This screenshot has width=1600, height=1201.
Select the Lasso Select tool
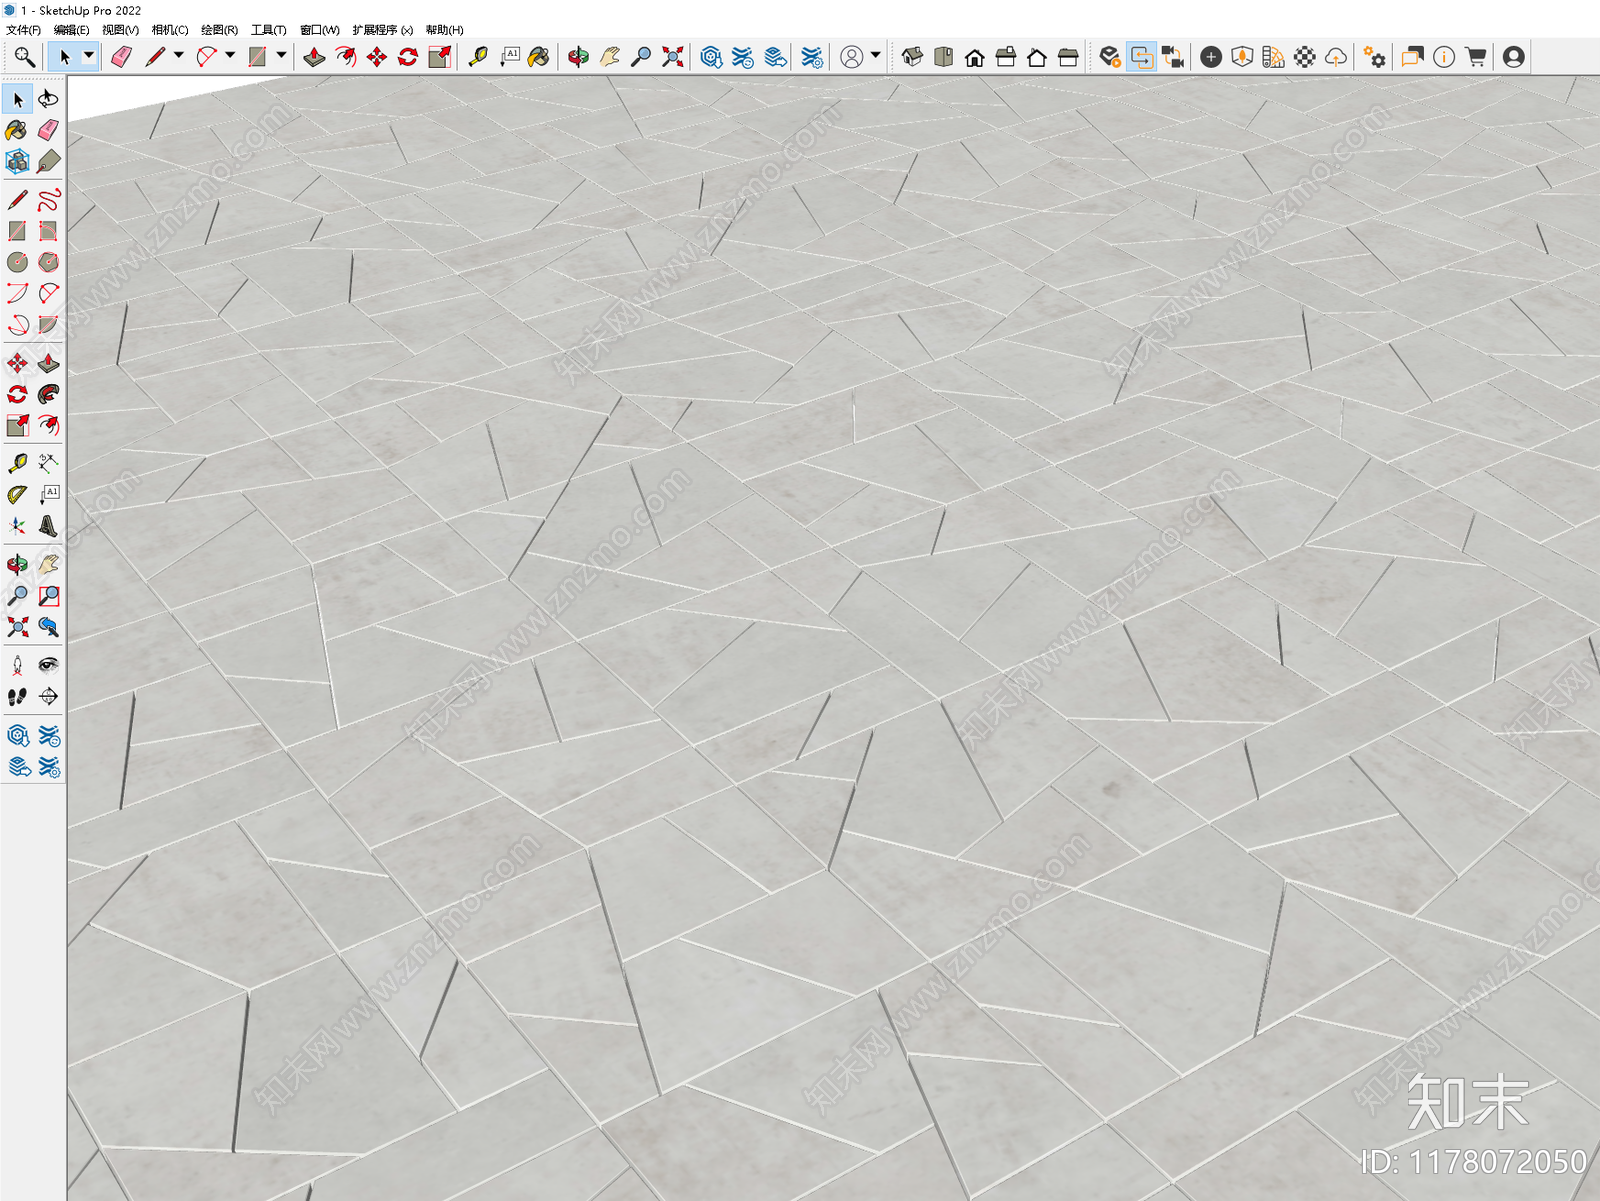48,99
